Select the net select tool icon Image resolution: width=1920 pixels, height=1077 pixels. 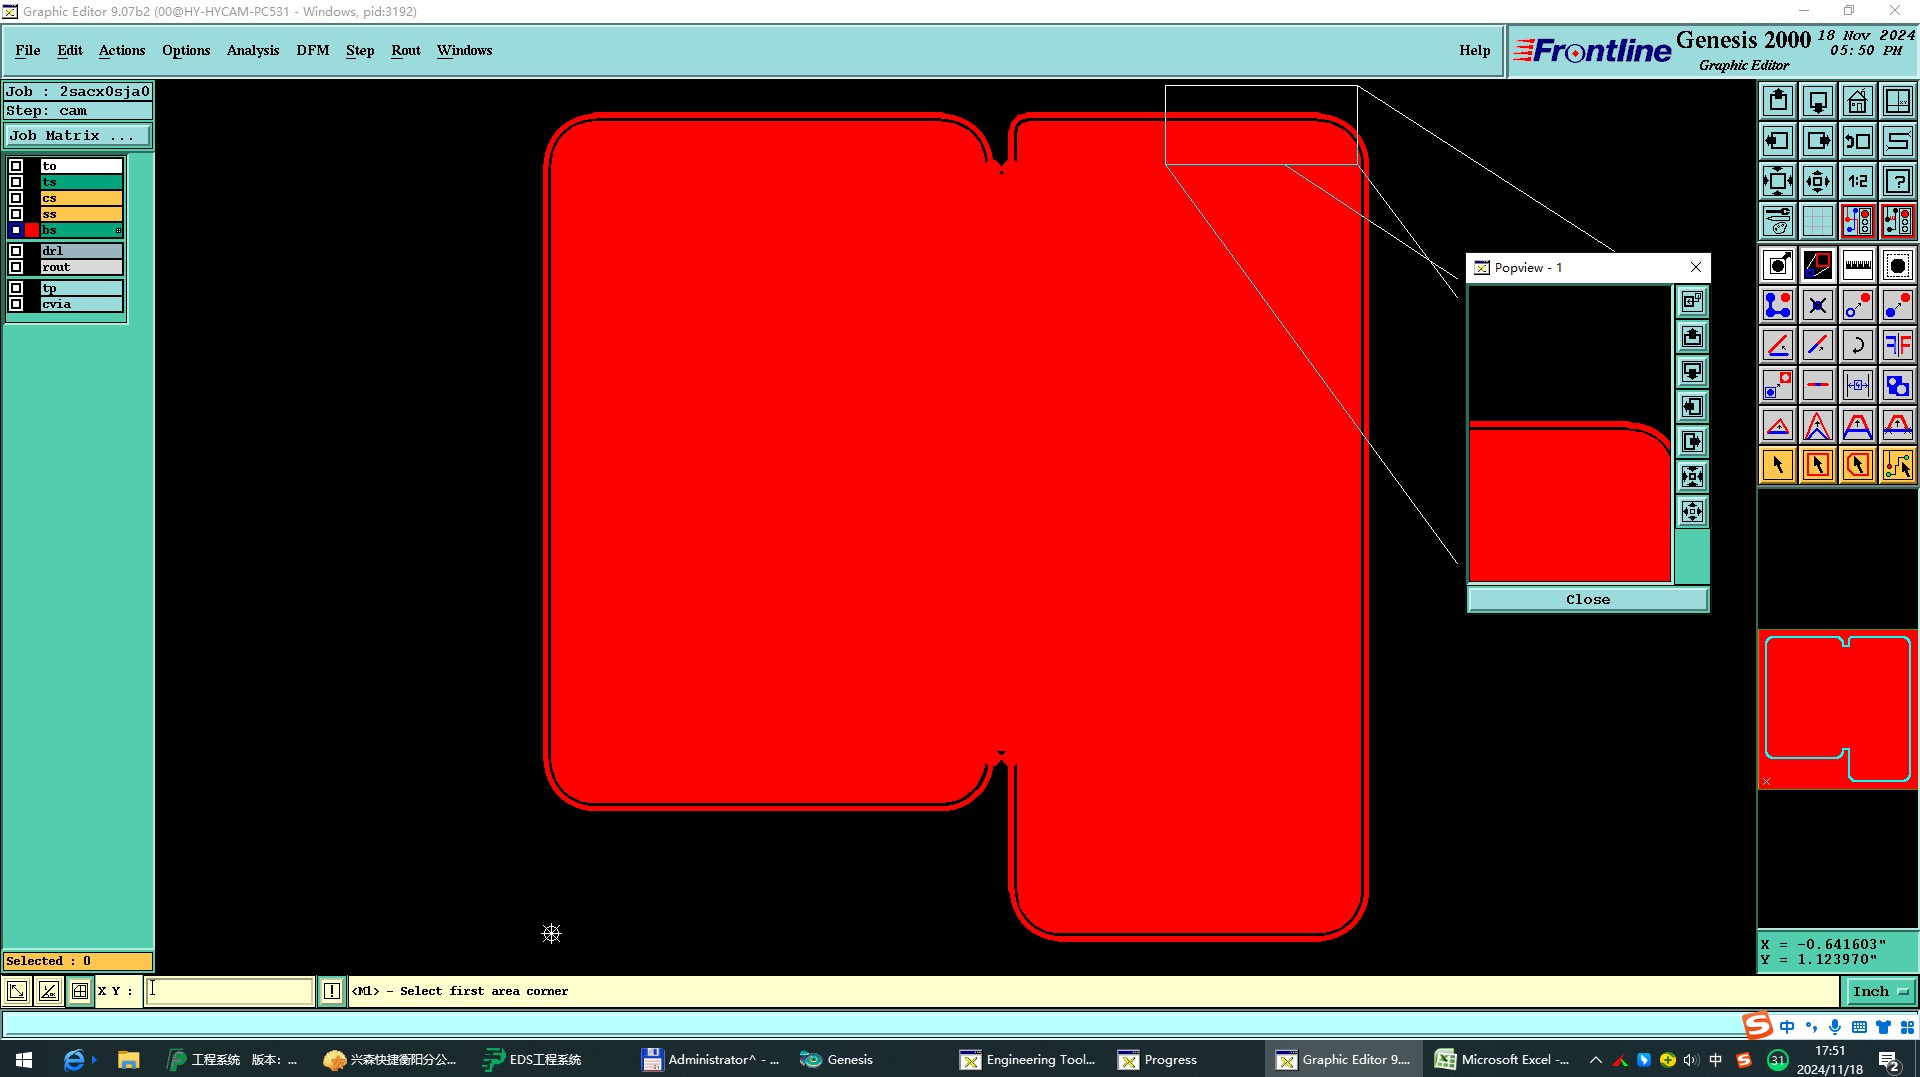pos(1898,465)
